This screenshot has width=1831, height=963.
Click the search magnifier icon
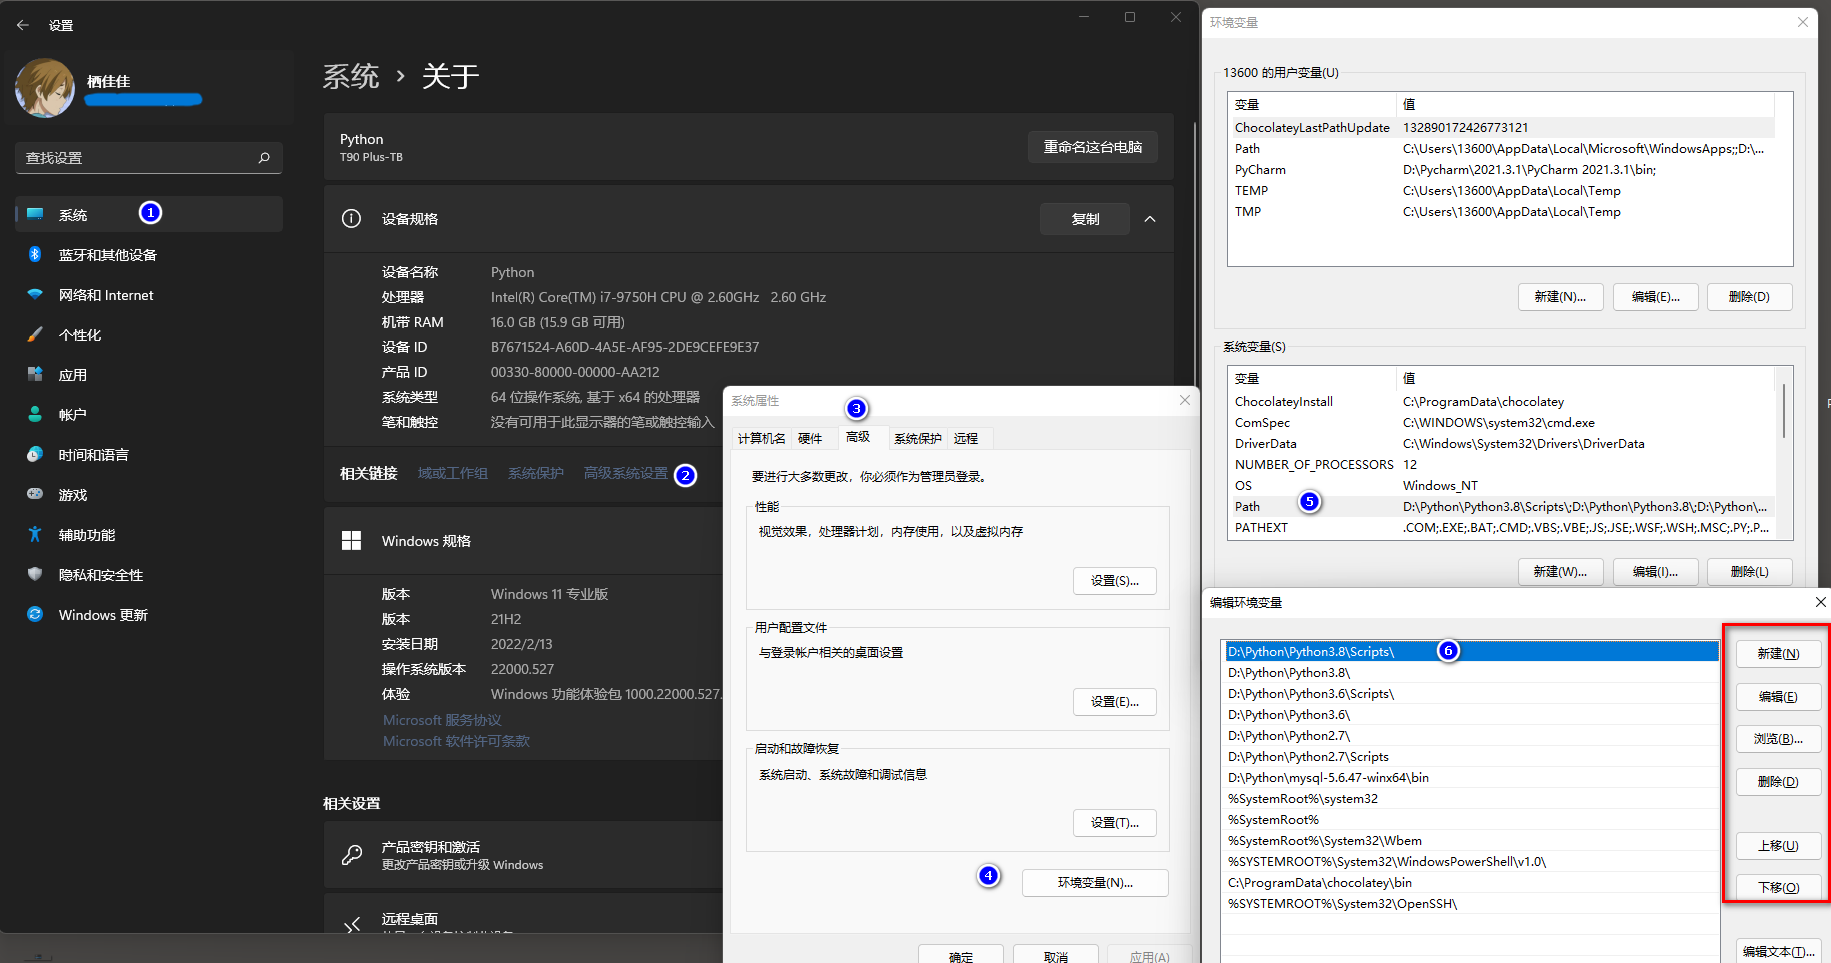(x=264, y=158)
